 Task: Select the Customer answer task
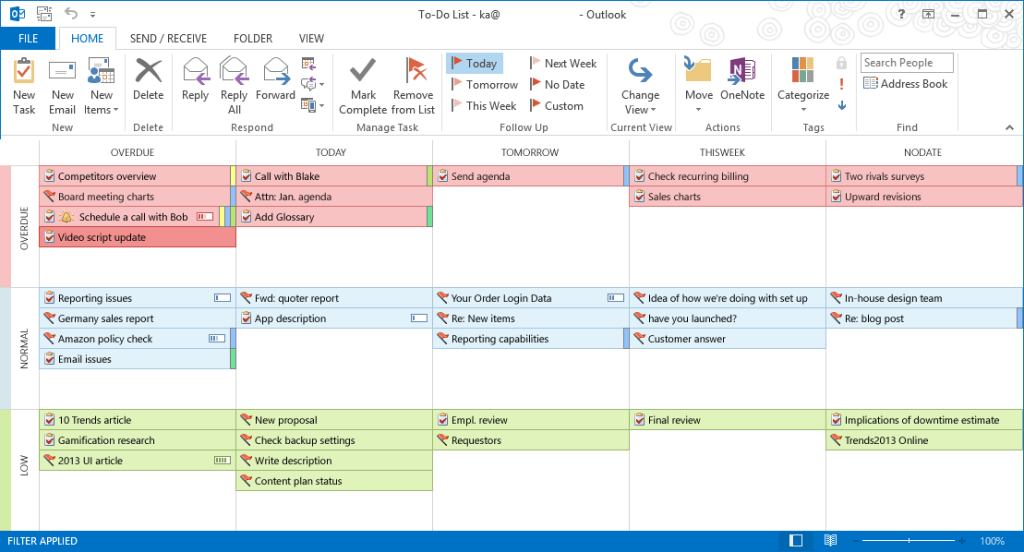728,338
